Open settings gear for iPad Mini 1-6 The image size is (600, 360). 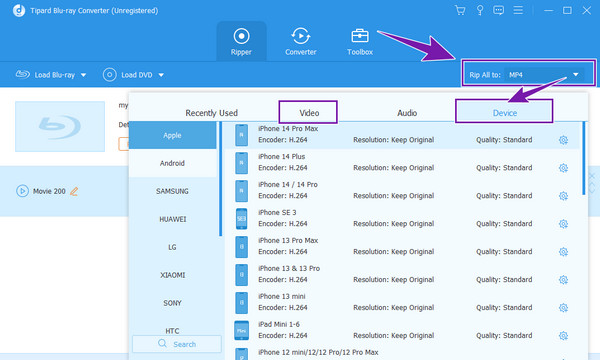563,336
